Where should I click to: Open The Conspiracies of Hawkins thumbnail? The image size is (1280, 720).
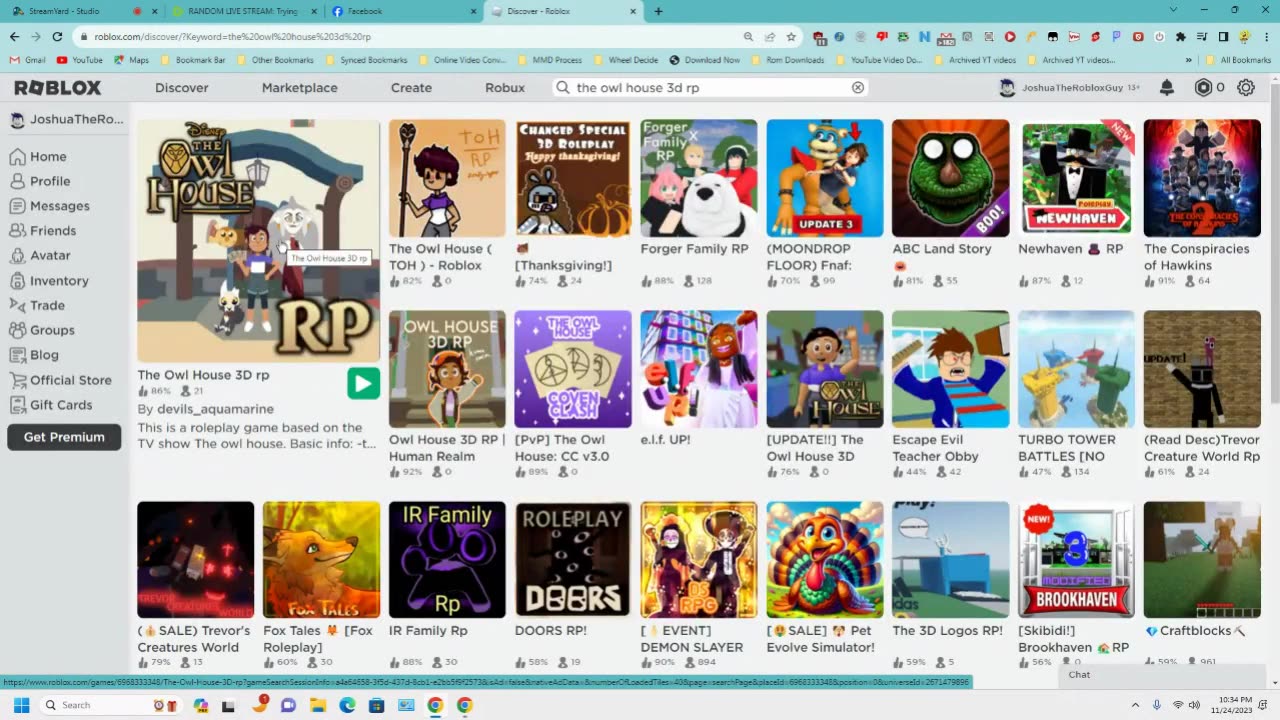(x=1202, y=178)
